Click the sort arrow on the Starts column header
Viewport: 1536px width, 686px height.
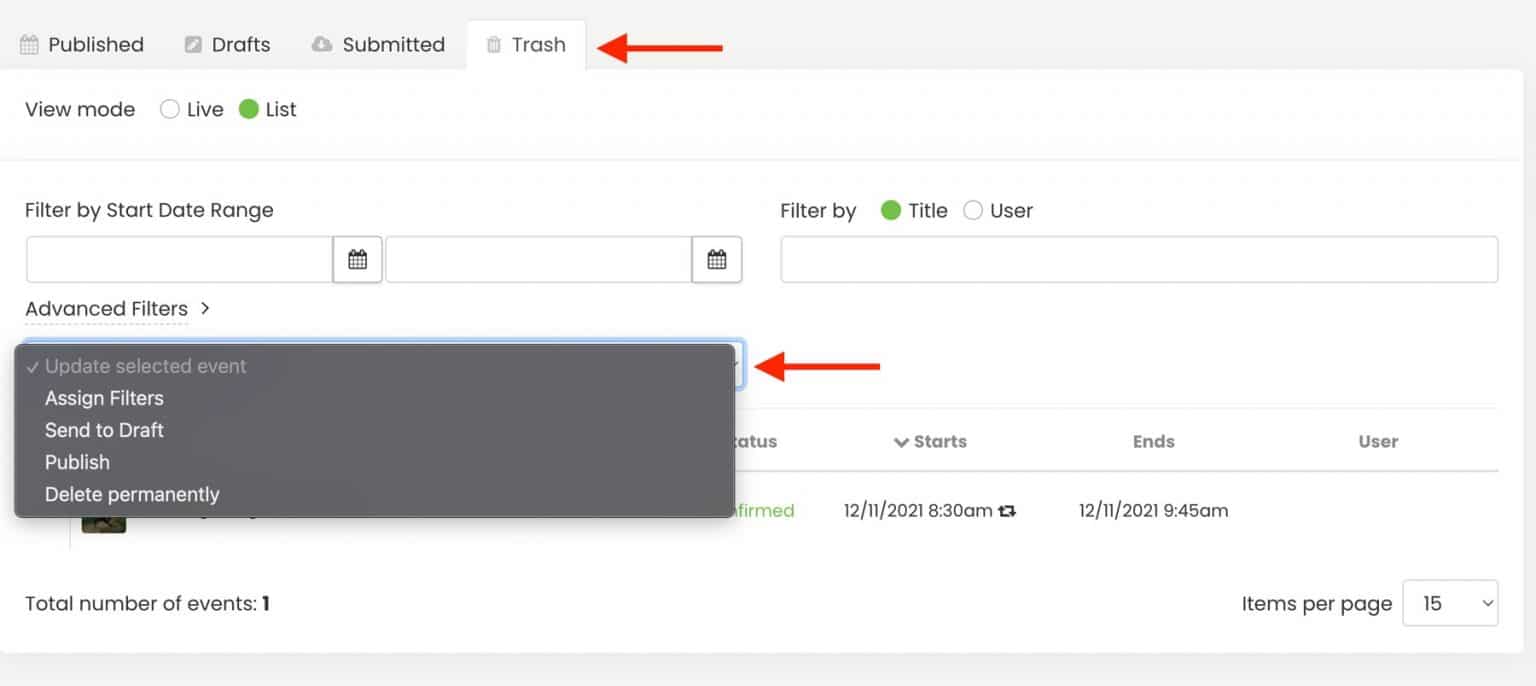(x=900, y=441)
